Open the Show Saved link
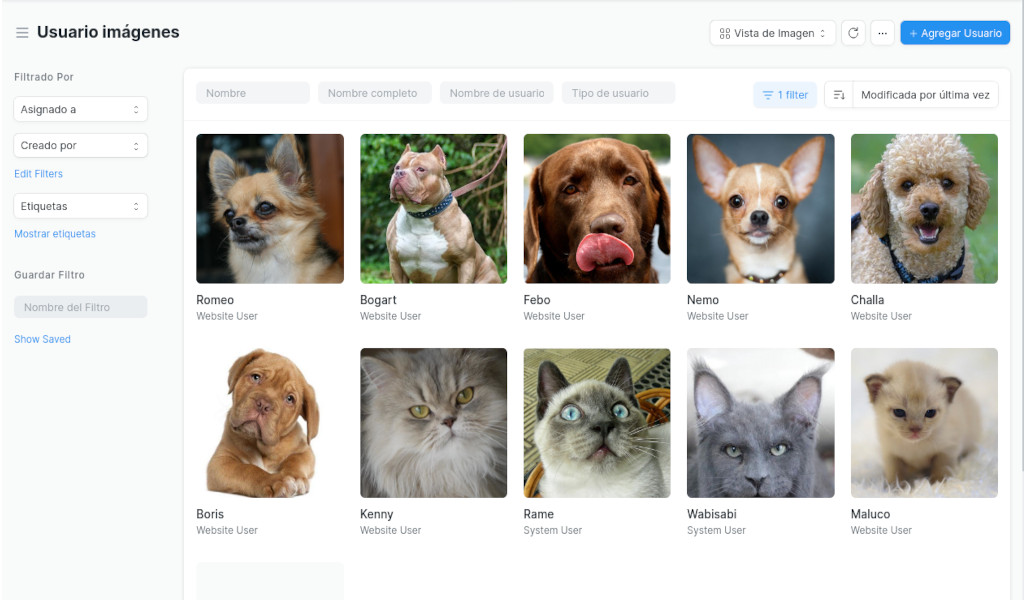The width and height of the screenshot is (1024, 600). [x=42, y=339]
